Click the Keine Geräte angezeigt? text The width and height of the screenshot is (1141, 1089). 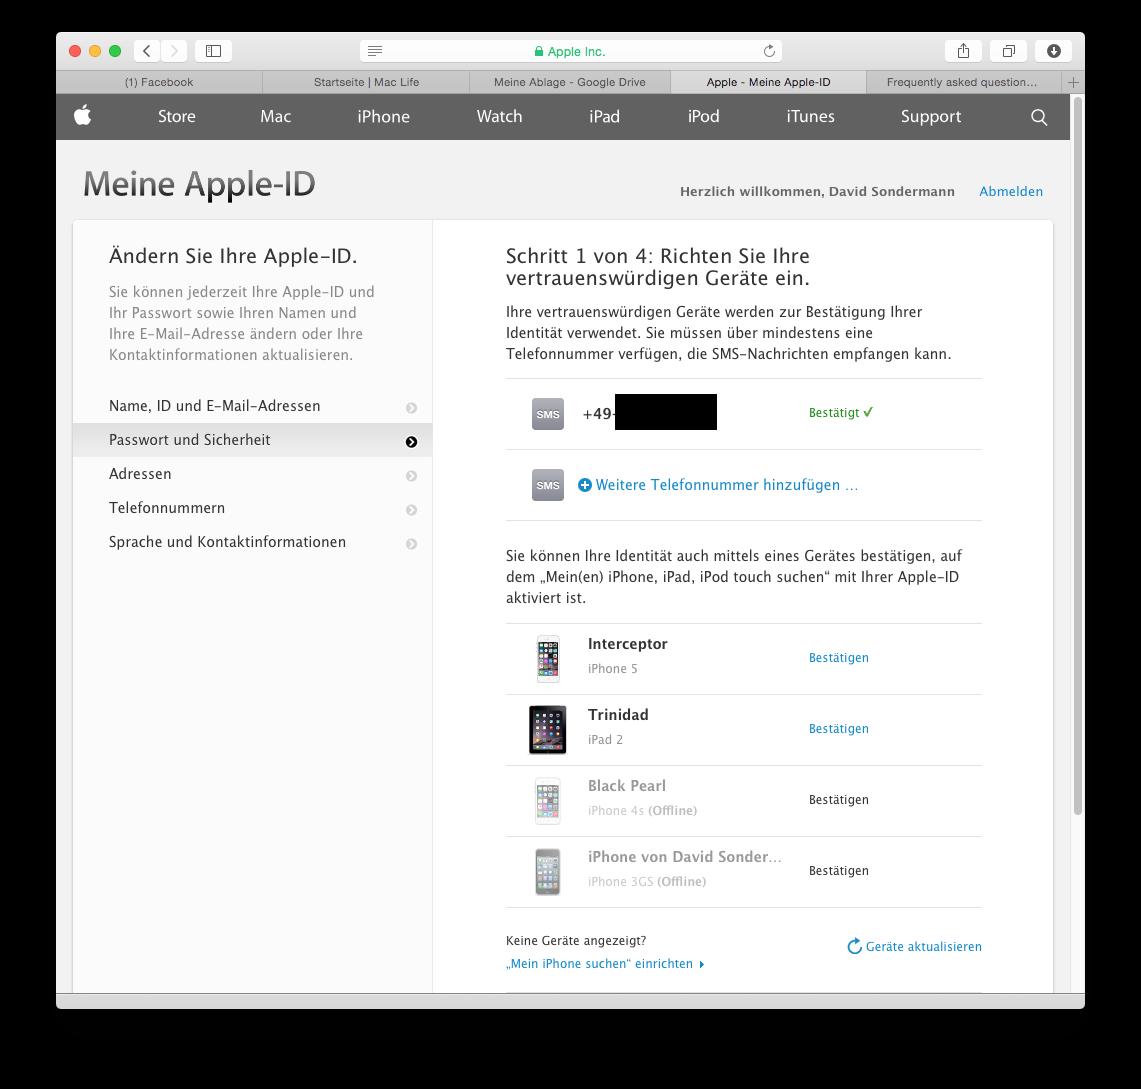(576, 941)
